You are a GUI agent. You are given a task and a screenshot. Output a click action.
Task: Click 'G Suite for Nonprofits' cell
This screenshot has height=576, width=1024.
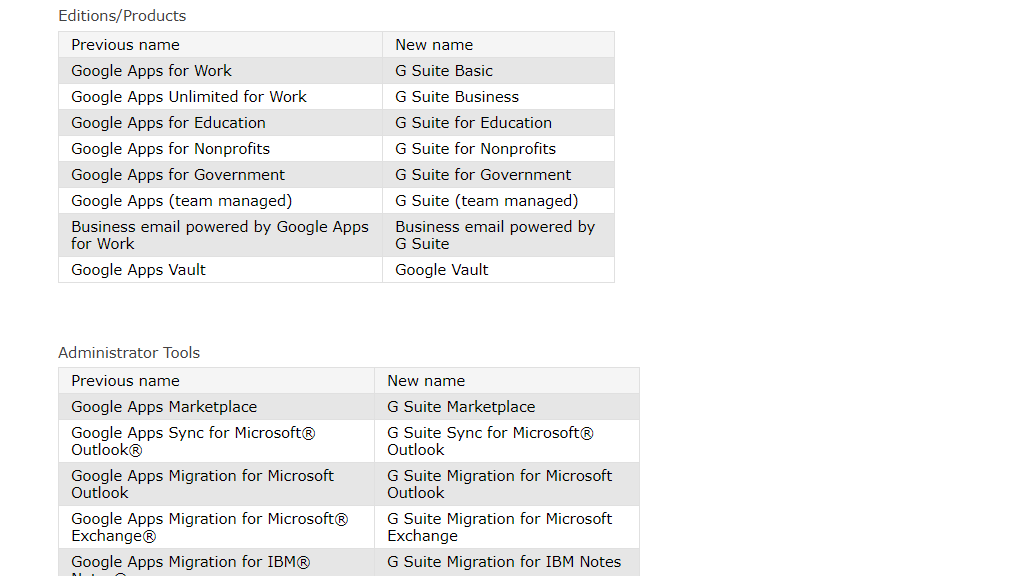coord(498,149)
